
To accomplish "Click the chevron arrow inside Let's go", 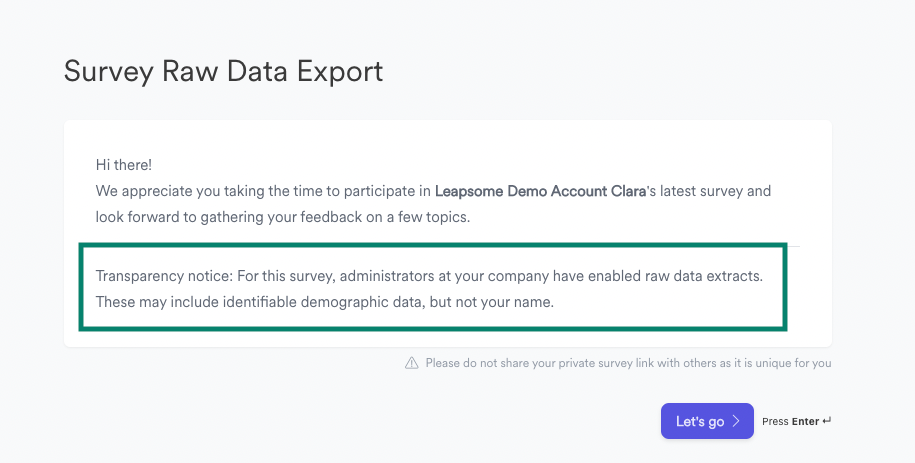I will pos(736,421).
